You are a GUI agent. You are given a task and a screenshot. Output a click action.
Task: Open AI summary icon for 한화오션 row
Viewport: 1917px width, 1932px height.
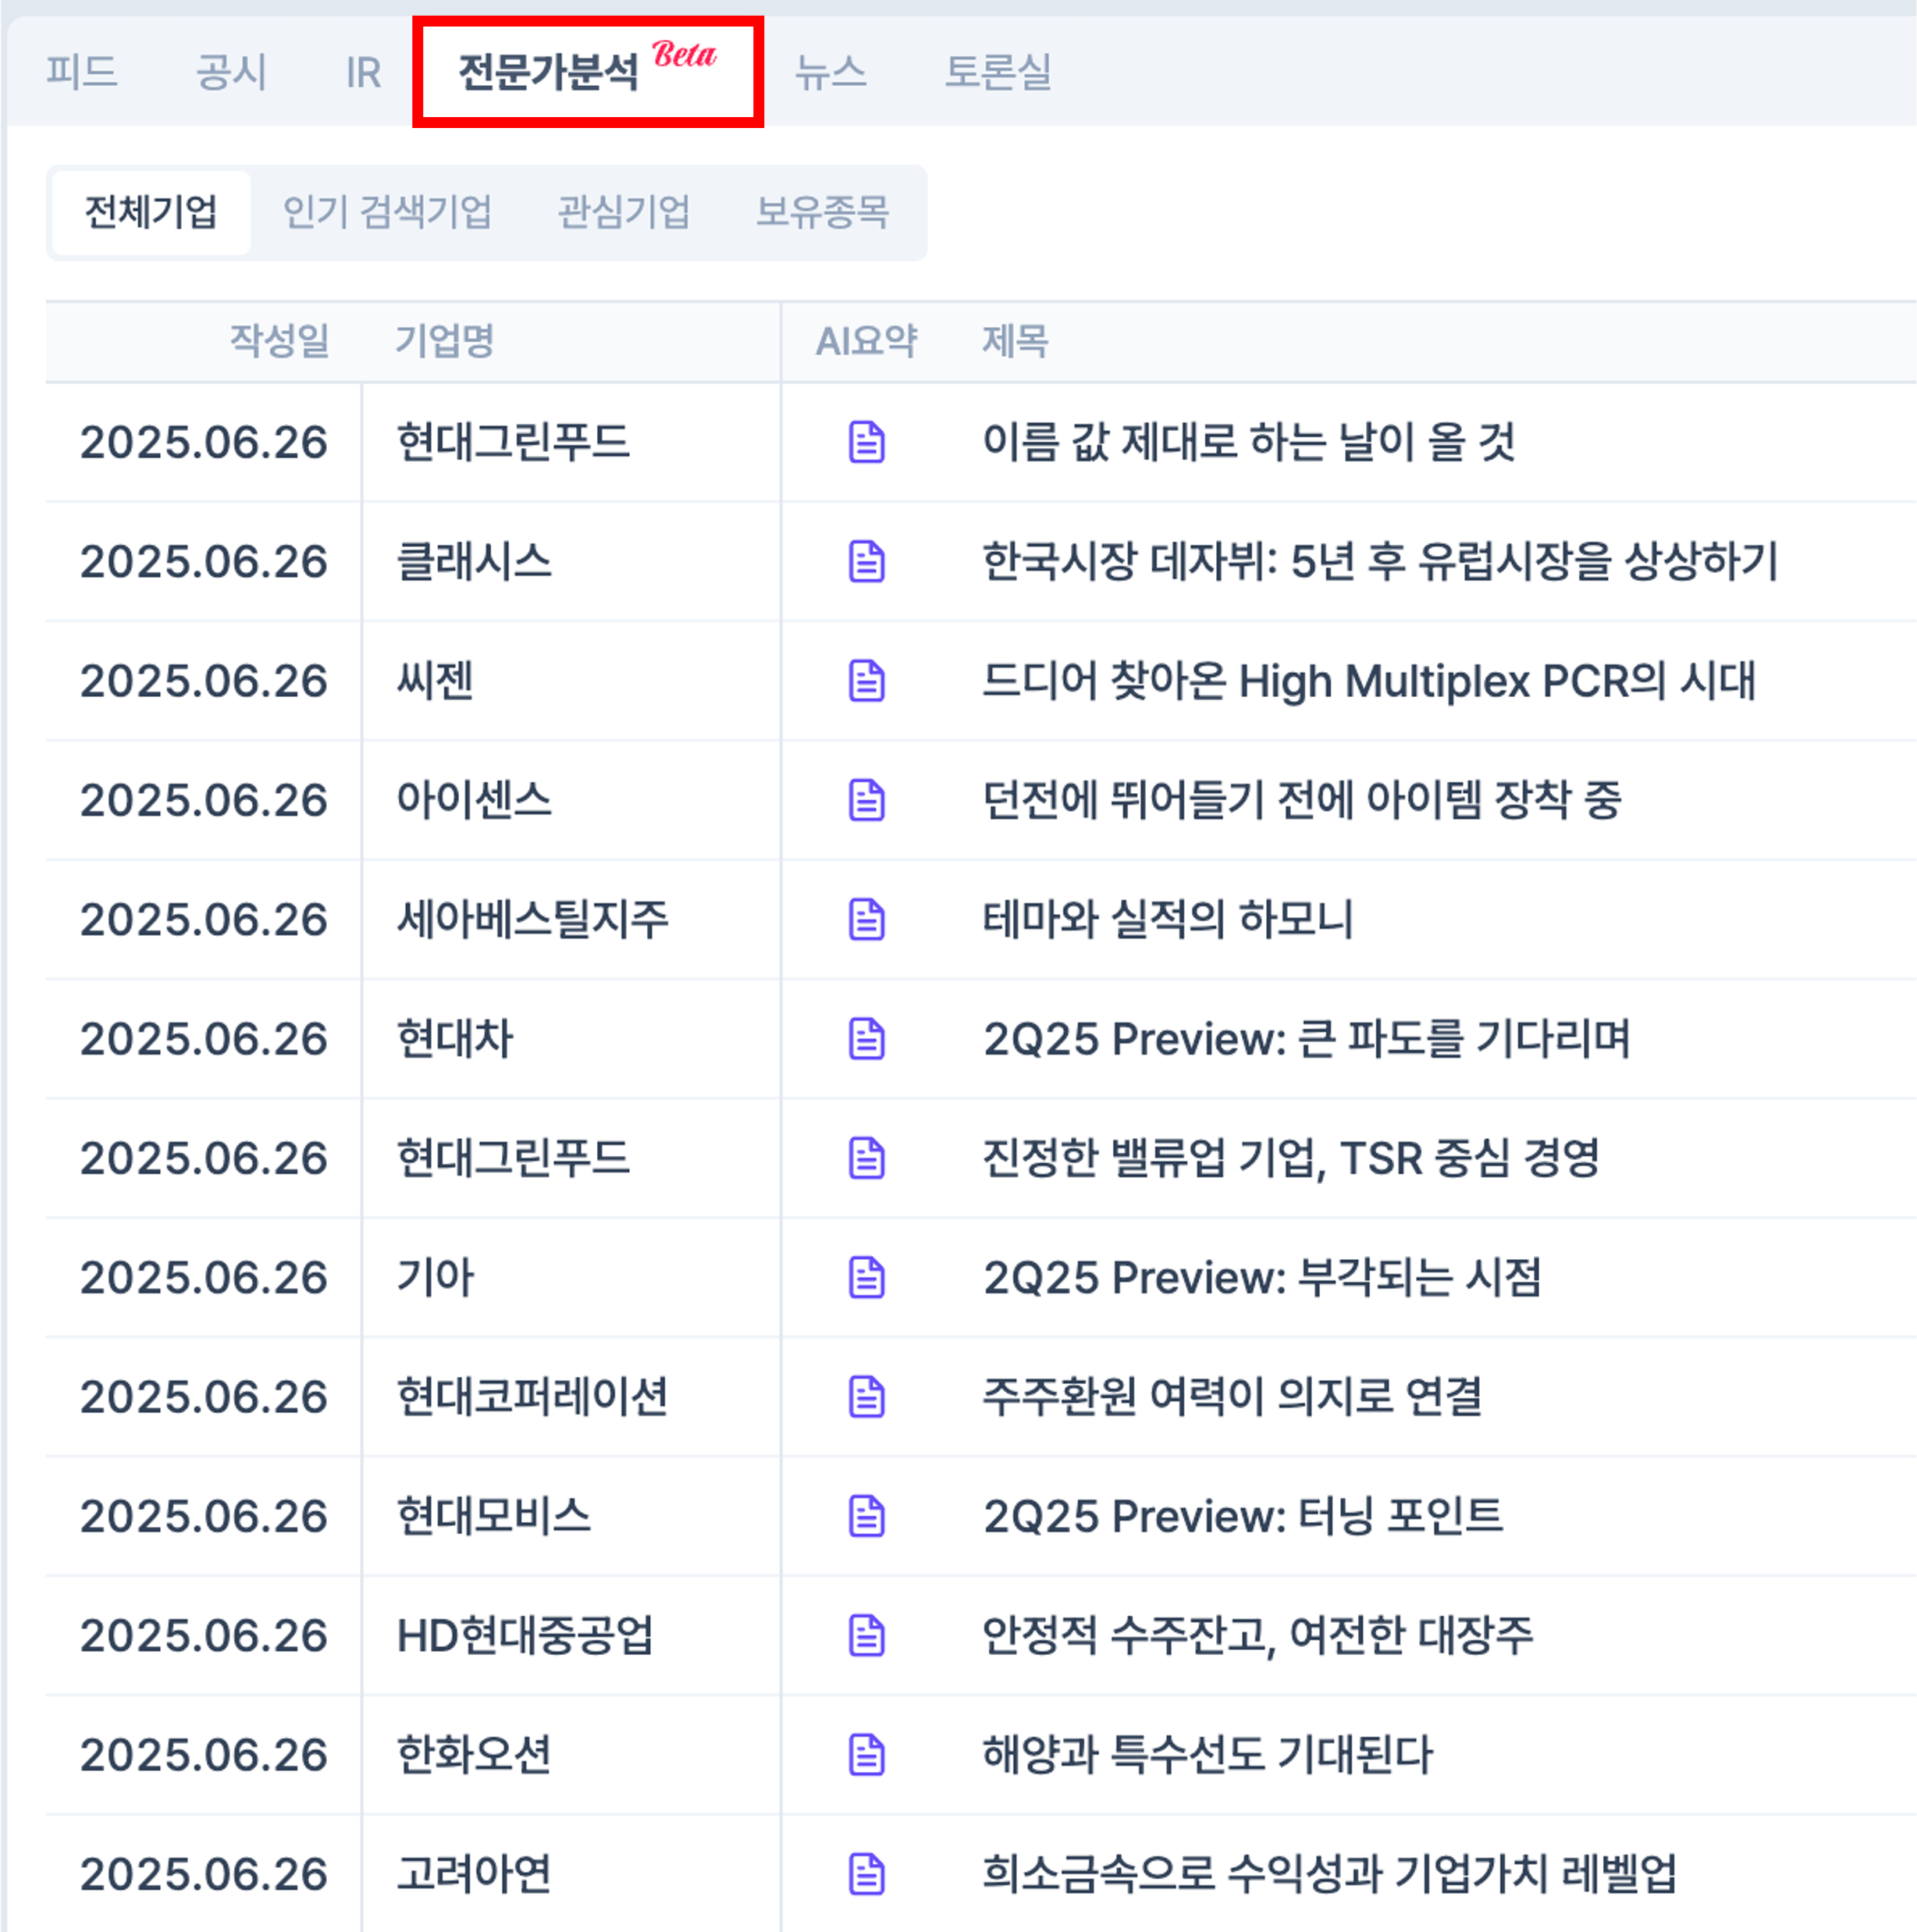pos(866,1755)
